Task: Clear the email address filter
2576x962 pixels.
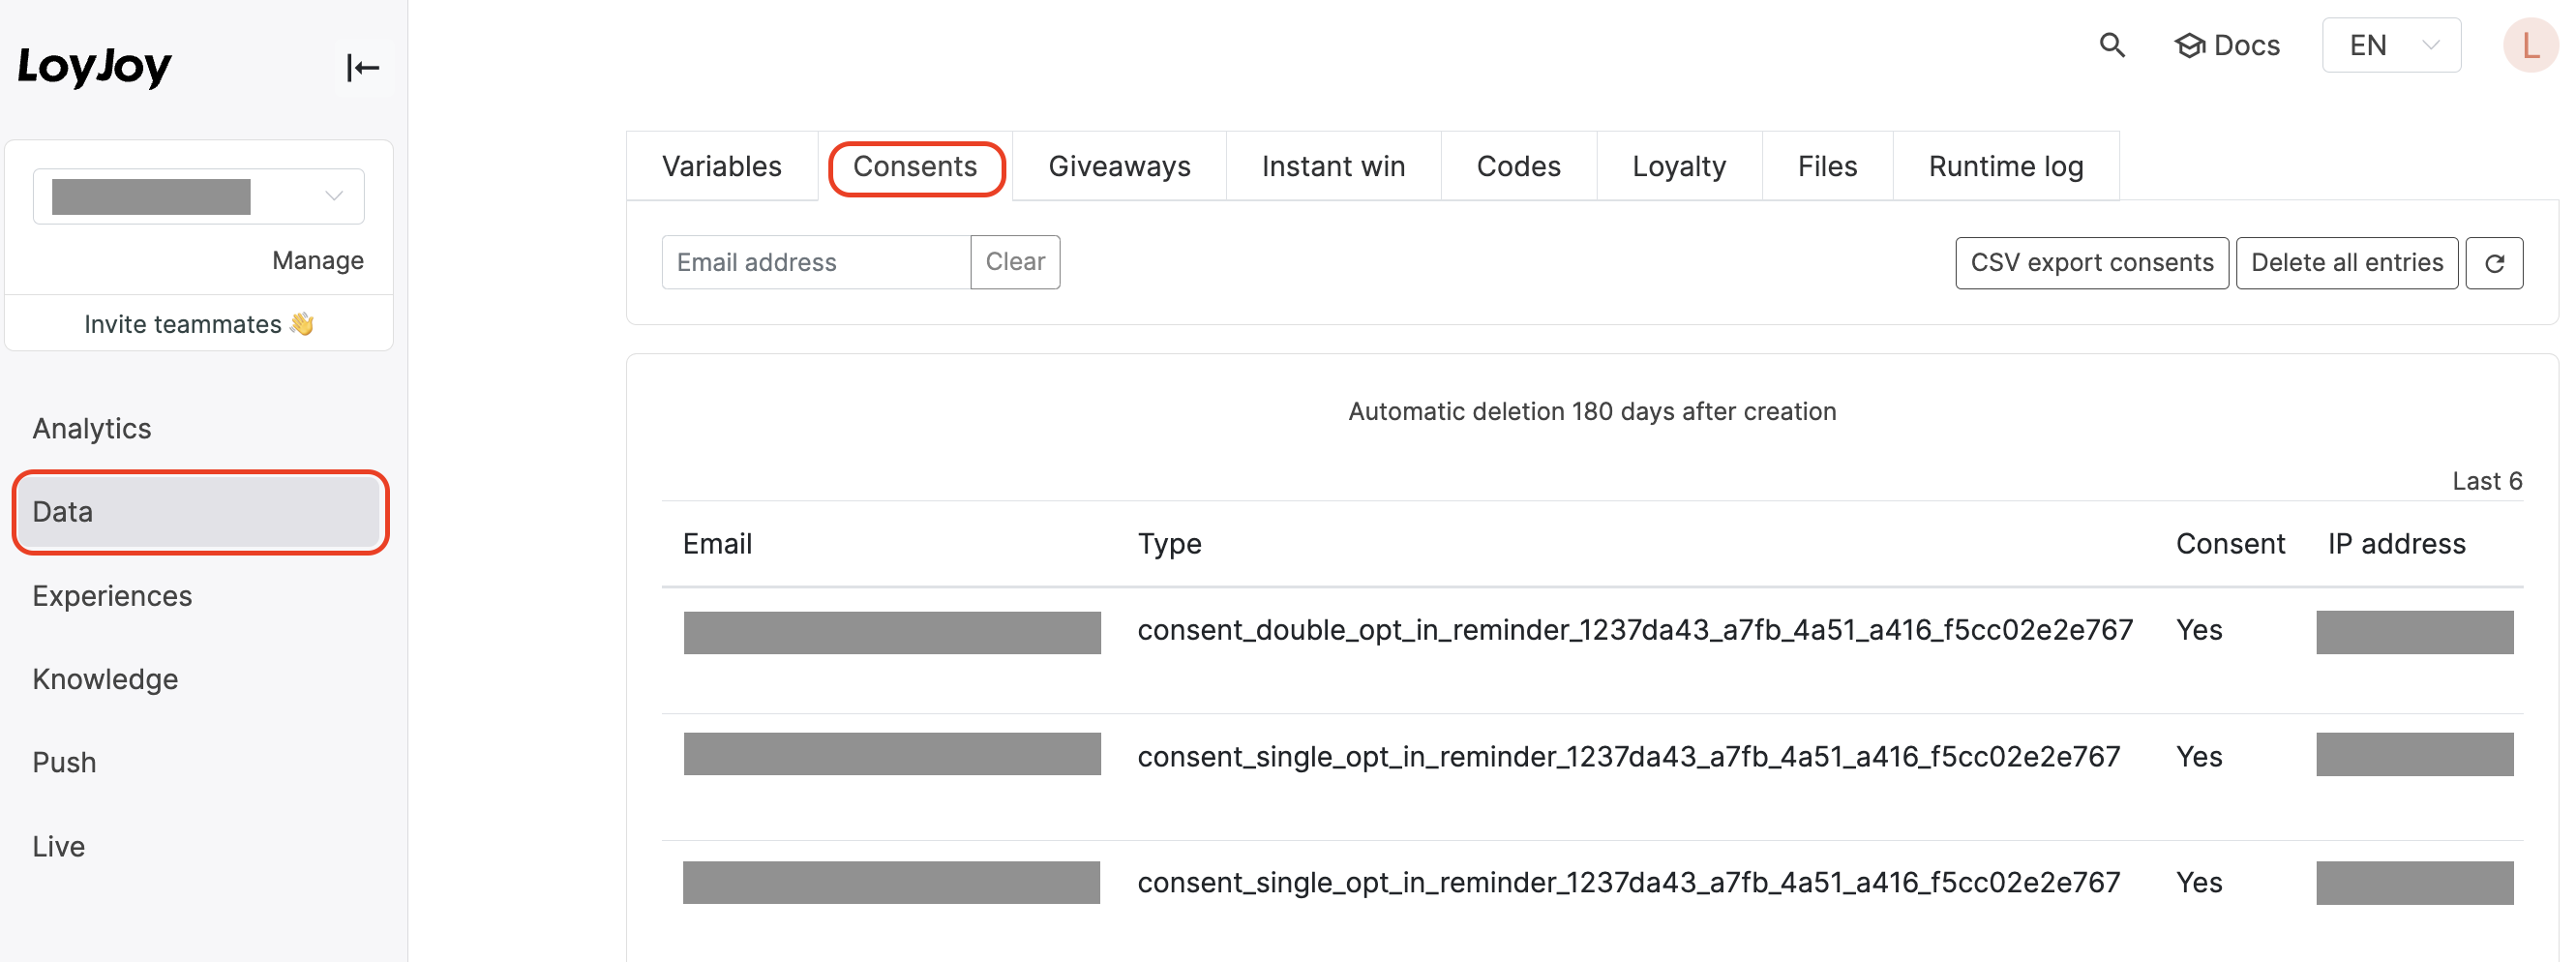Action: [1015, 261]
